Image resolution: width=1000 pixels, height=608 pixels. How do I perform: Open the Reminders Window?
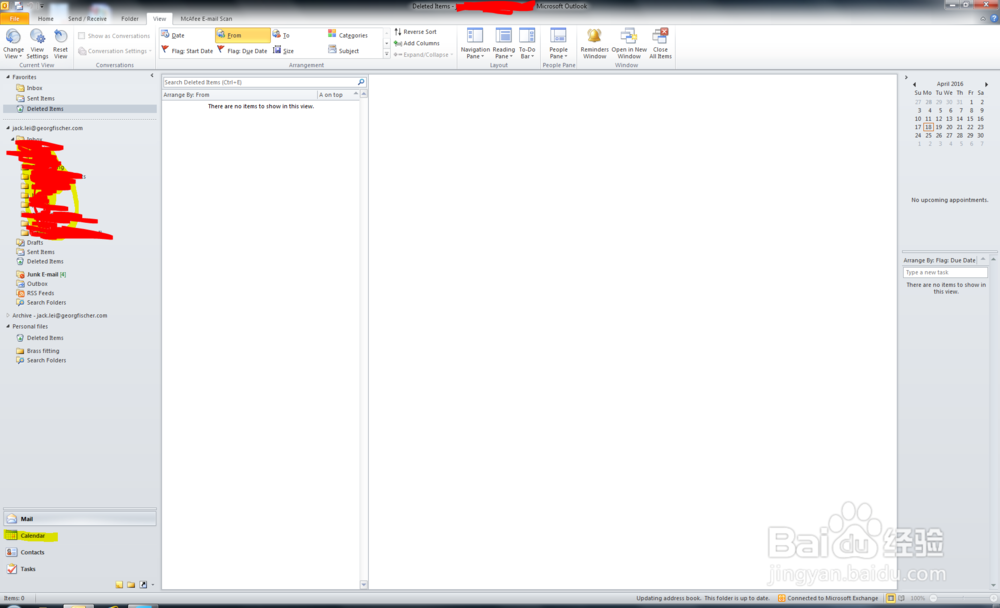594,44
